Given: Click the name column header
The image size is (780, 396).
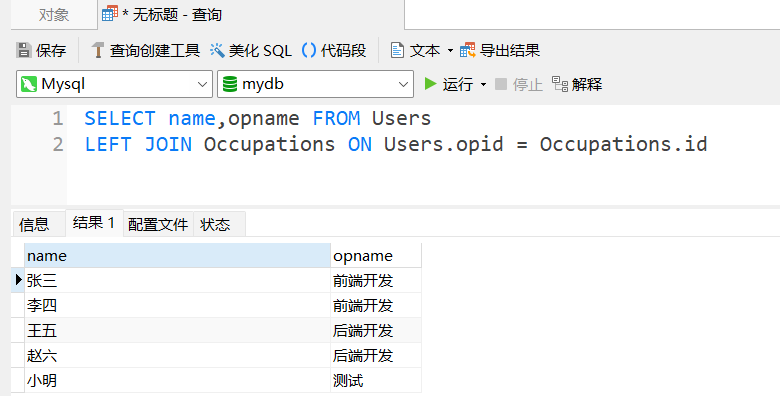Looking at the screenshot, I should pos(178,256).
